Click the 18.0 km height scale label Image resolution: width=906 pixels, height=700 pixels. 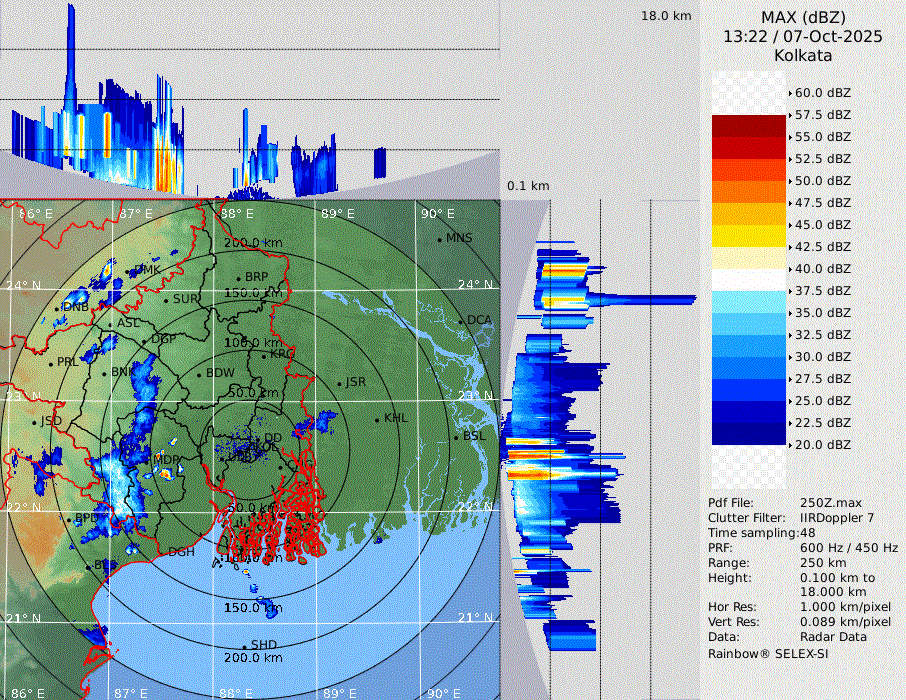tap(666, 16)
